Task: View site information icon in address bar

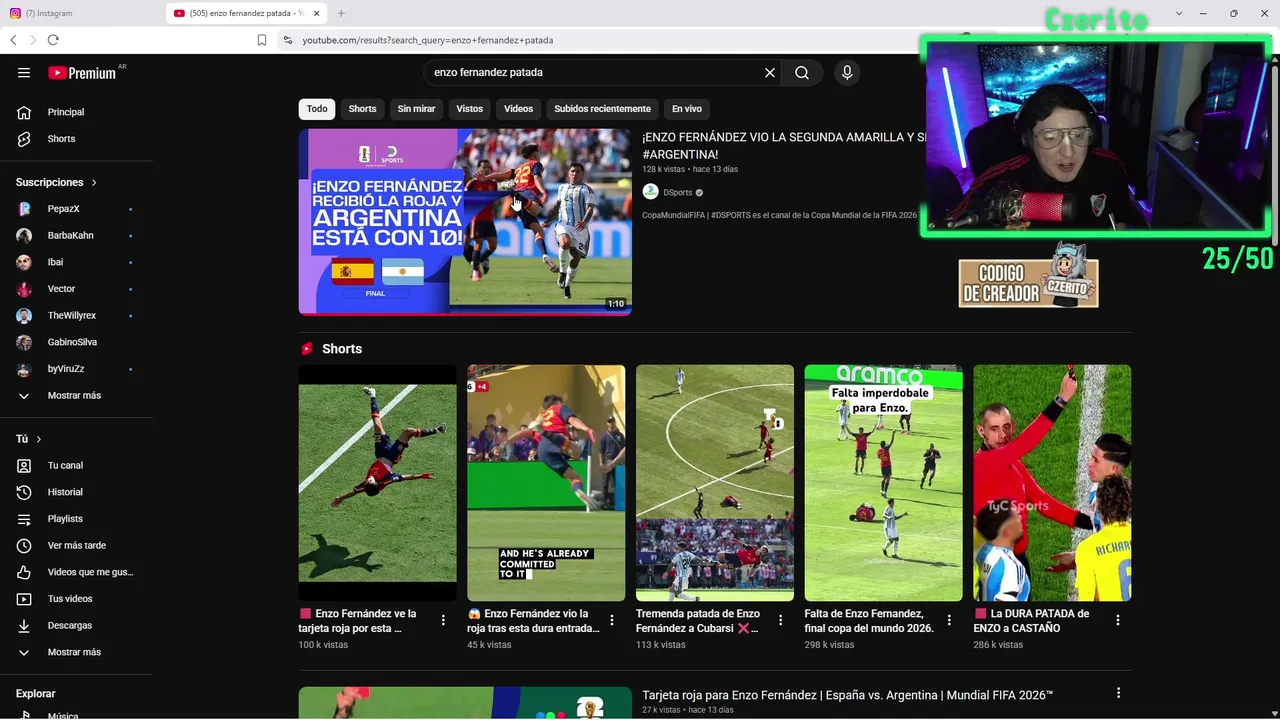Action: (288, 40)
